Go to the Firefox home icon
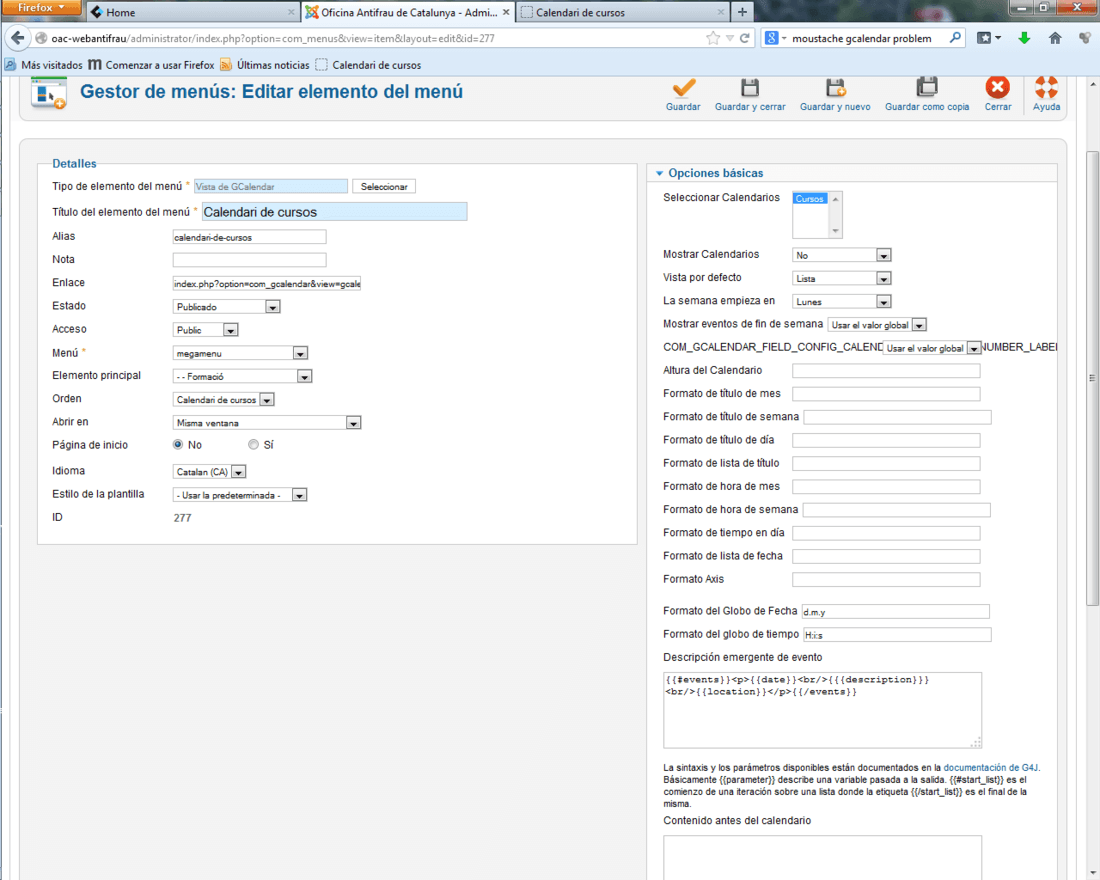The width and height of the screenshot is (1100, 880). point(1055,38)
